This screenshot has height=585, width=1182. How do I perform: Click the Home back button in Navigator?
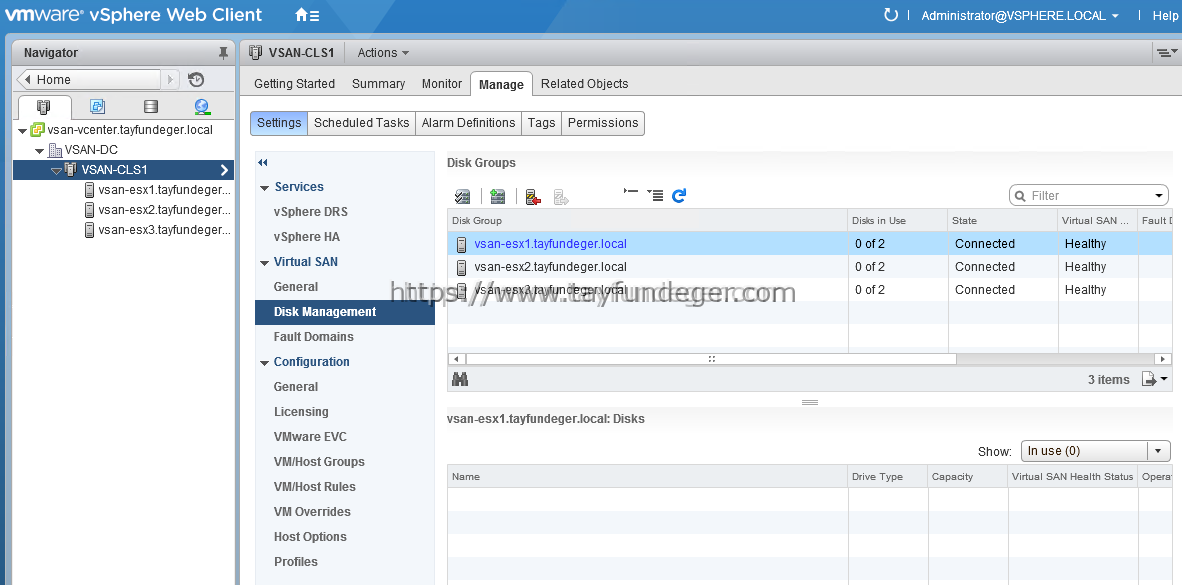[89, 79]
